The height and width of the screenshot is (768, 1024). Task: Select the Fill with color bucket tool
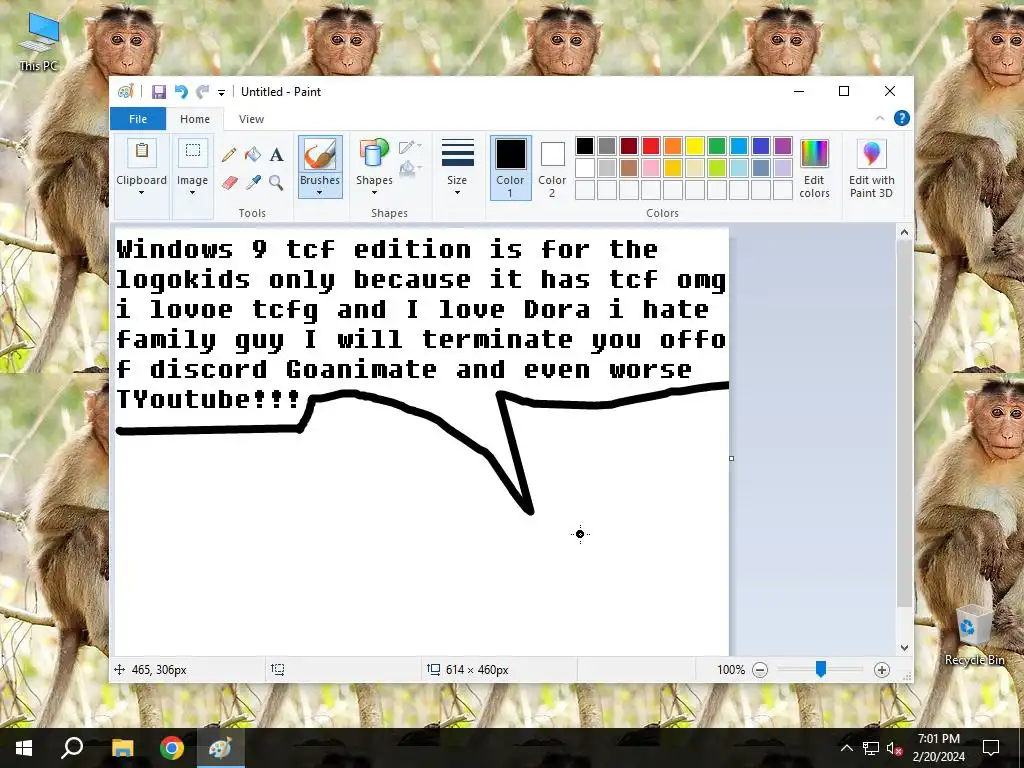click(x=252, y=155)
